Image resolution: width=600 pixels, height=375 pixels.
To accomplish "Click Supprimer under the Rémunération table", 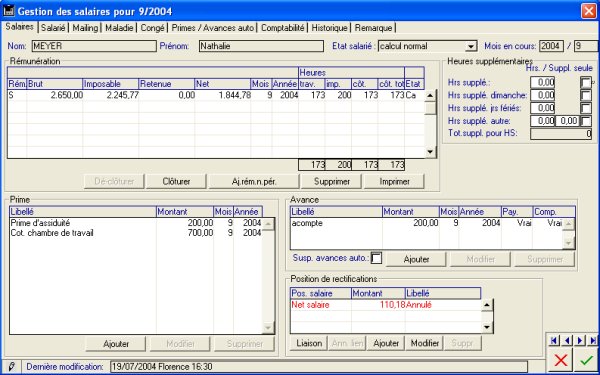I will pyautogui.click(x=331, y=181).
